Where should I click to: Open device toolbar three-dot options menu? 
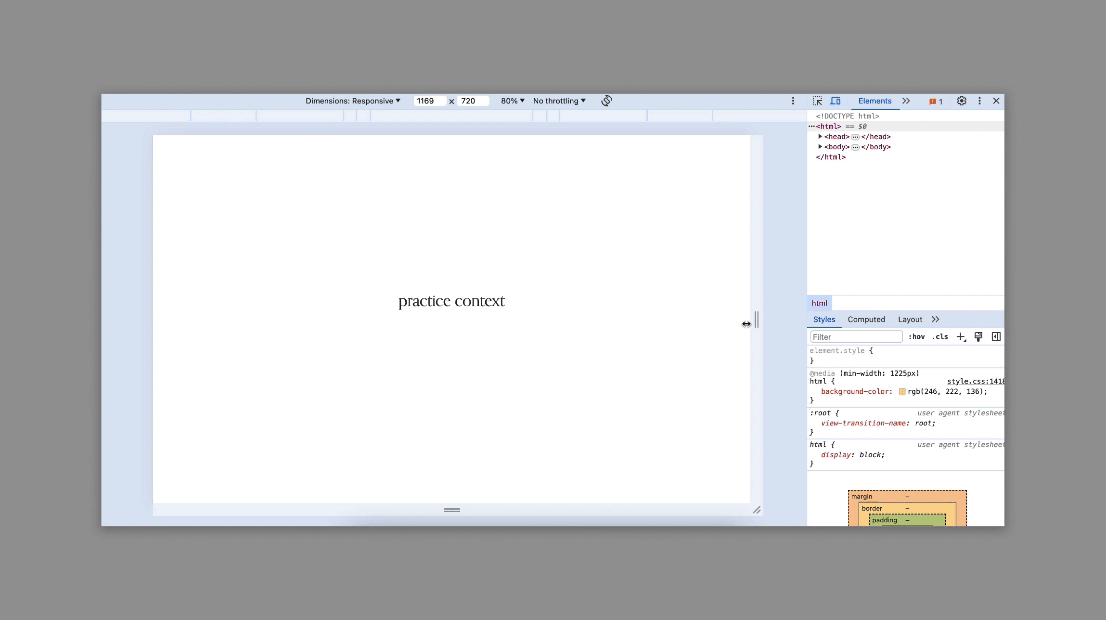[x=793, y=101]
